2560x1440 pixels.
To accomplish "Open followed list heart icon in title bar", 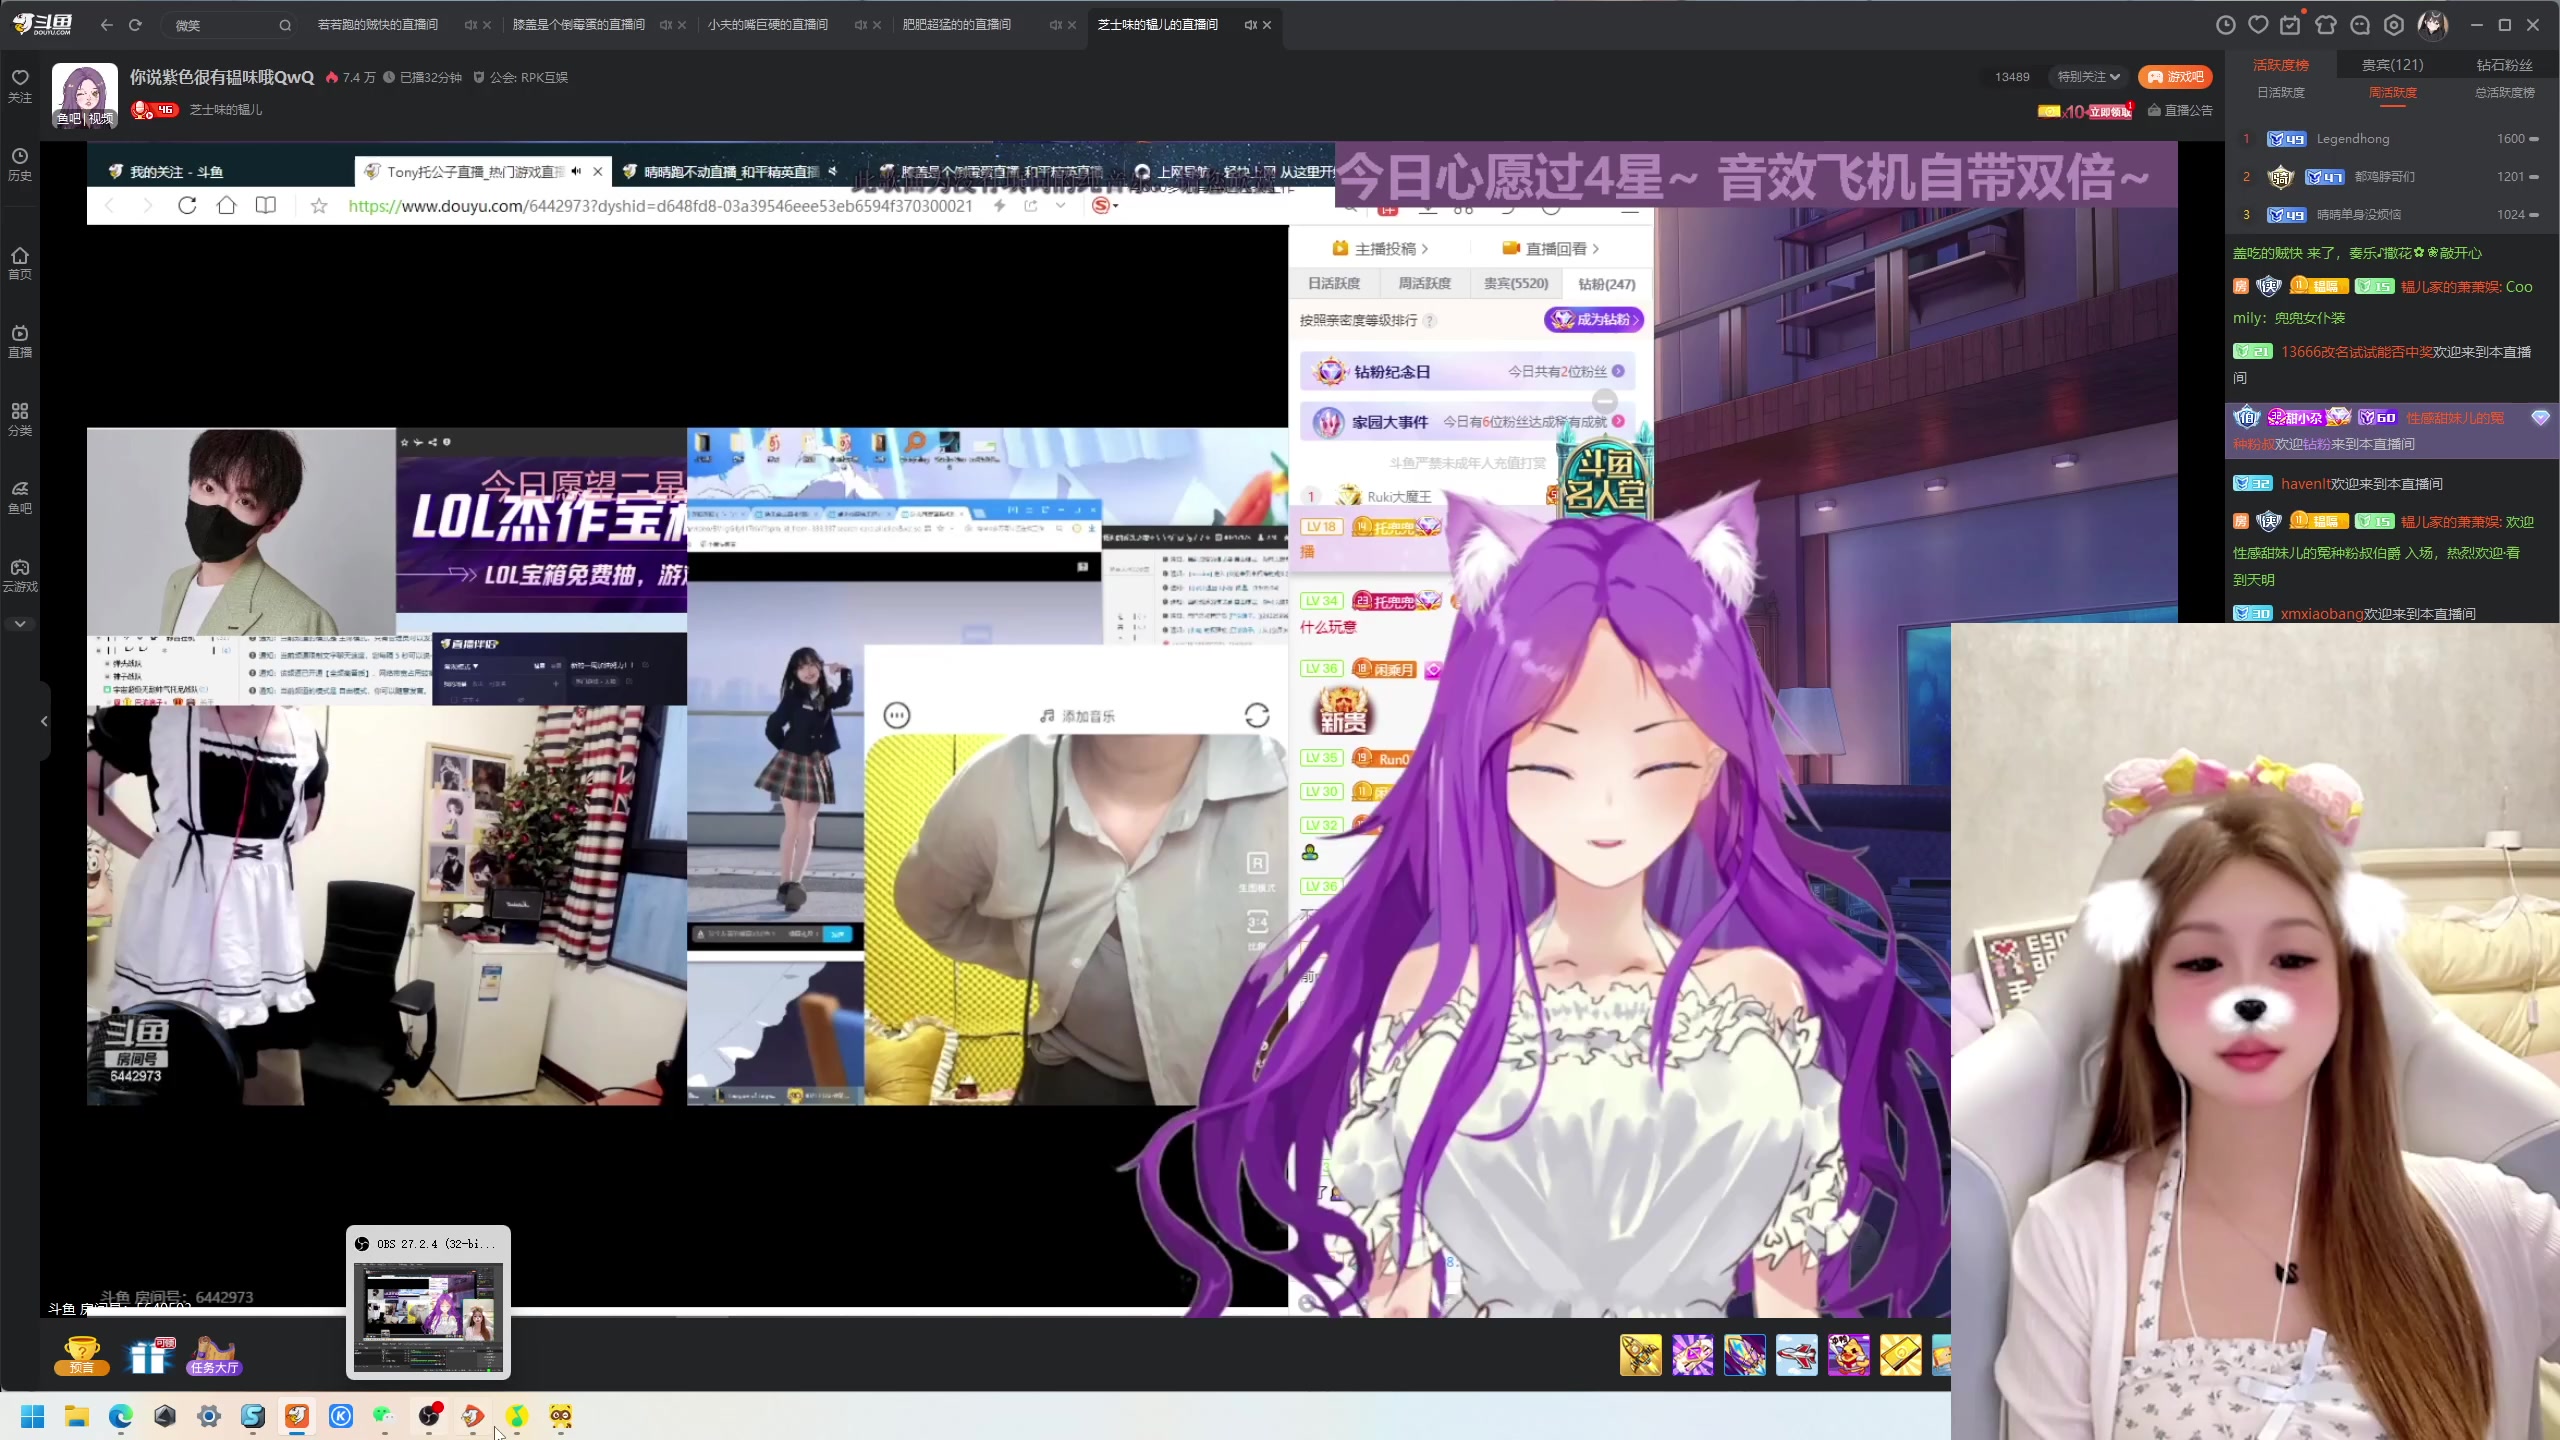I will pos(2258,25).
